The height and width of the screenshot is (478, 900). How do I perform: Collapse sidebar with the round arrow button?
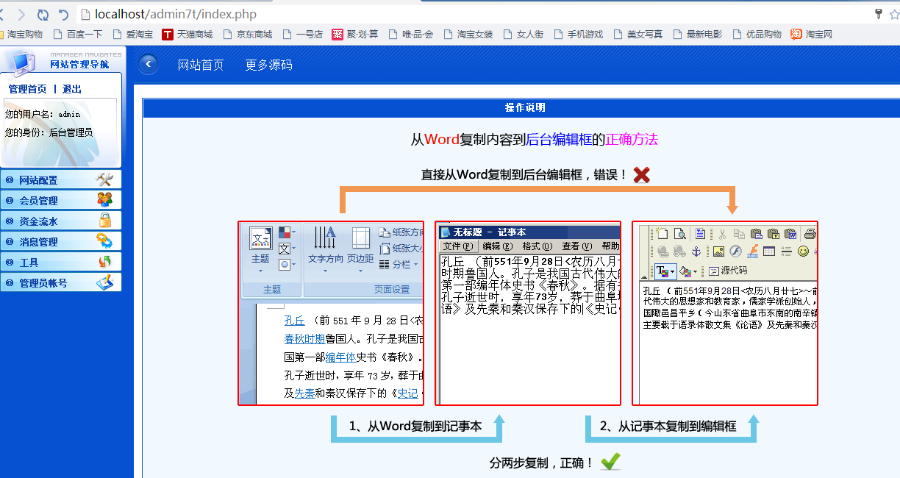click(148, 64)
